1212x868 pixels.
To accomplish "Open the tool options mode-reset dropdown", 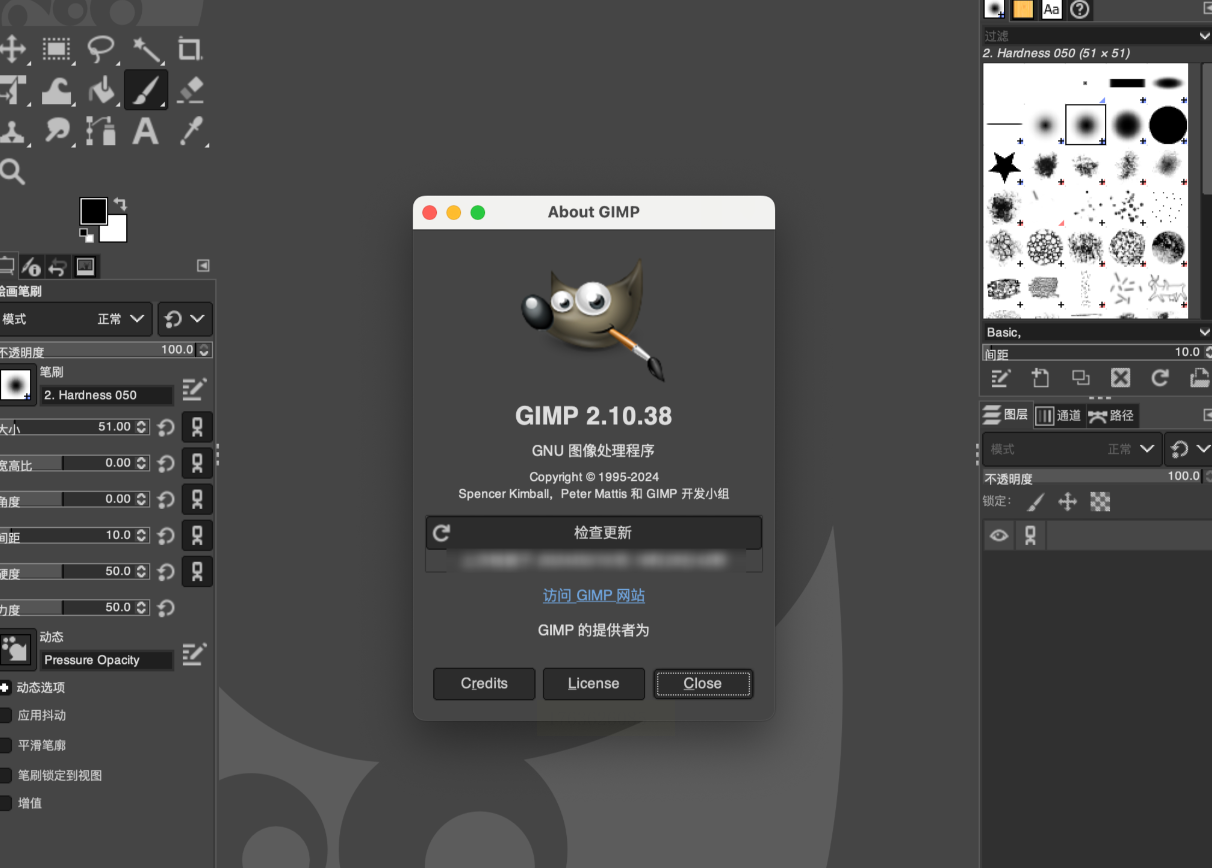I will click(x=185, y=319).
